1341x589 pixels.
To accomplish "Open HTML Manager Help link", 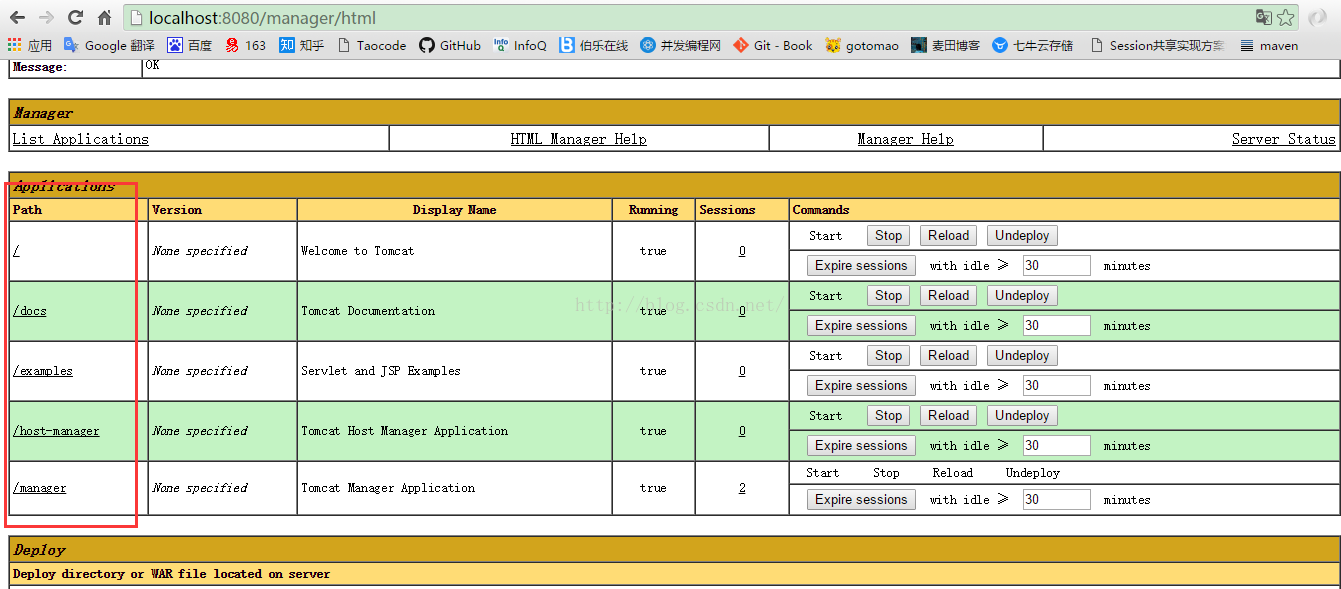I will click(578, 139).
